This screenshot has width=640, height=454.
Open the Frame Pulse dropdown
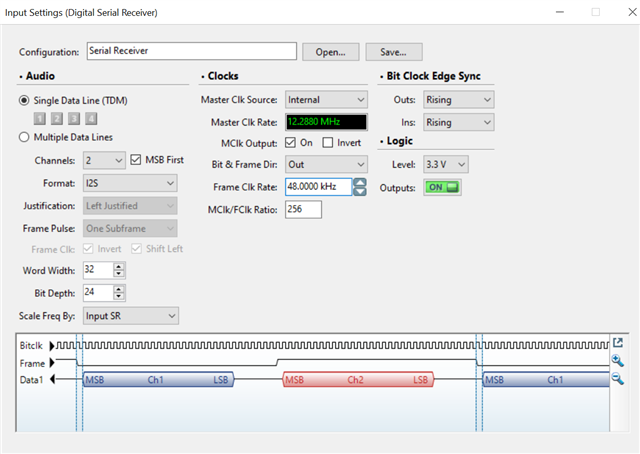click(x=130, y=229)
